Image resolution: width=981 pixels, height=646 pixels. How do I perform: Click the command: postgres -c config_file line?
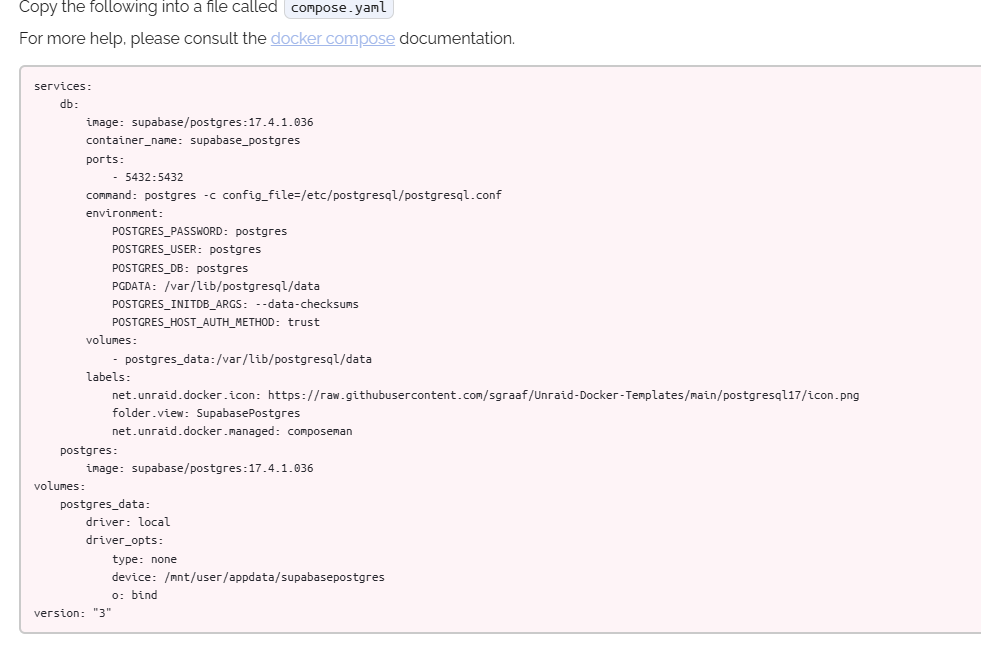point(293,195)
